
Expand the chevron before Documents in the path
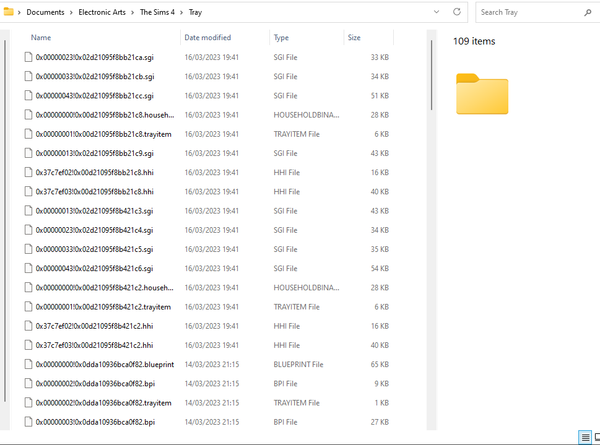tap(19, 13)
